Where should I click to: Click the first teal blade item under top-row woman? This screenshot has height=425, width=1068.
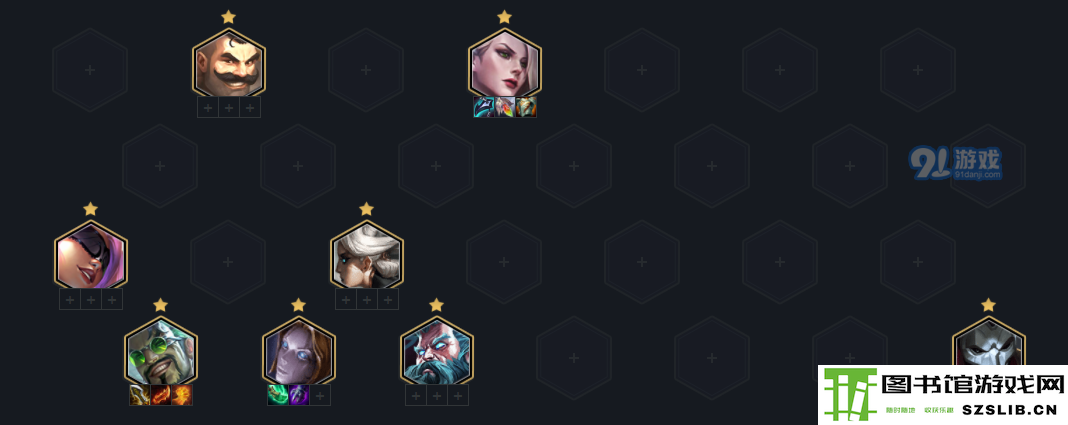(x=484, y=107)
